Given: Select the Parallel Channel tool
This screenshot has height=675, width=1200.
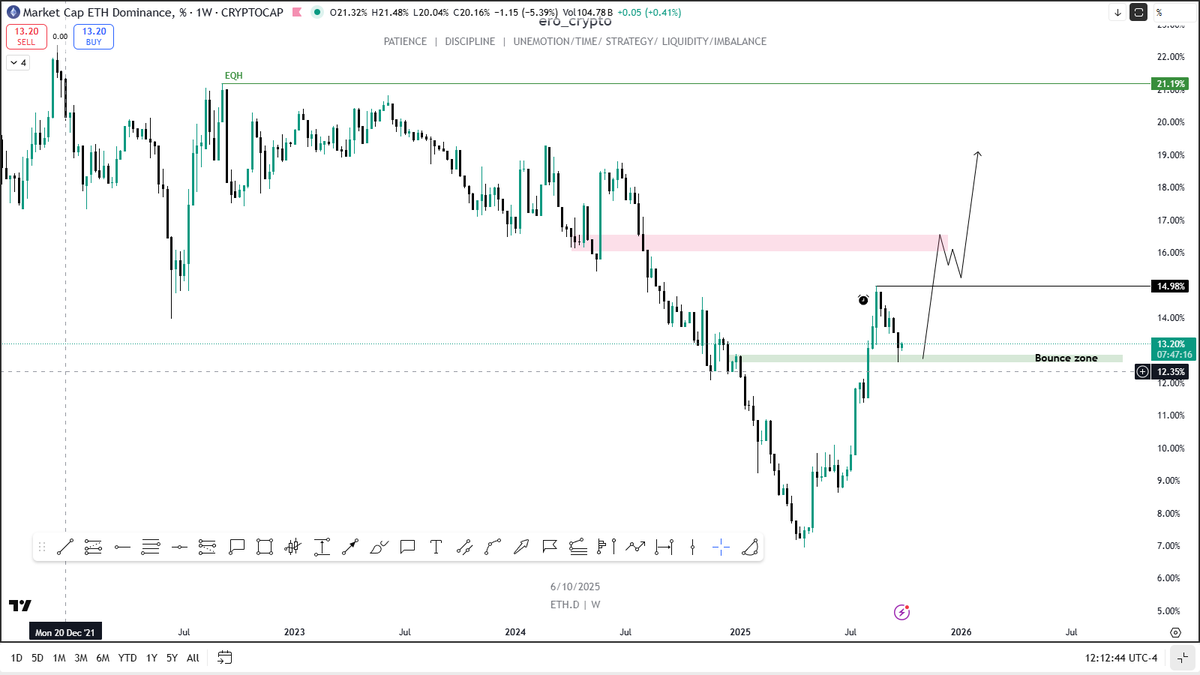Looking at the screenshot, I should [x=465, y=547].
